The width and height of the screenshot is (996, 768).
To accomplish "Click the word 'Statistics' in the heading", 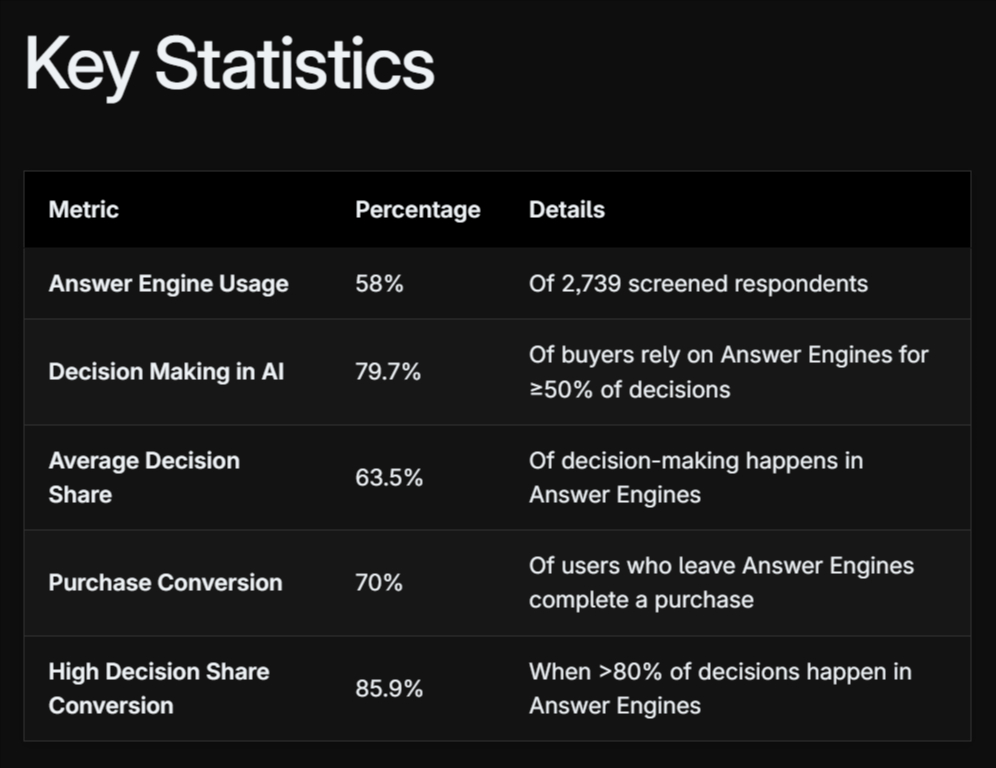I will (x=294, y=64).
